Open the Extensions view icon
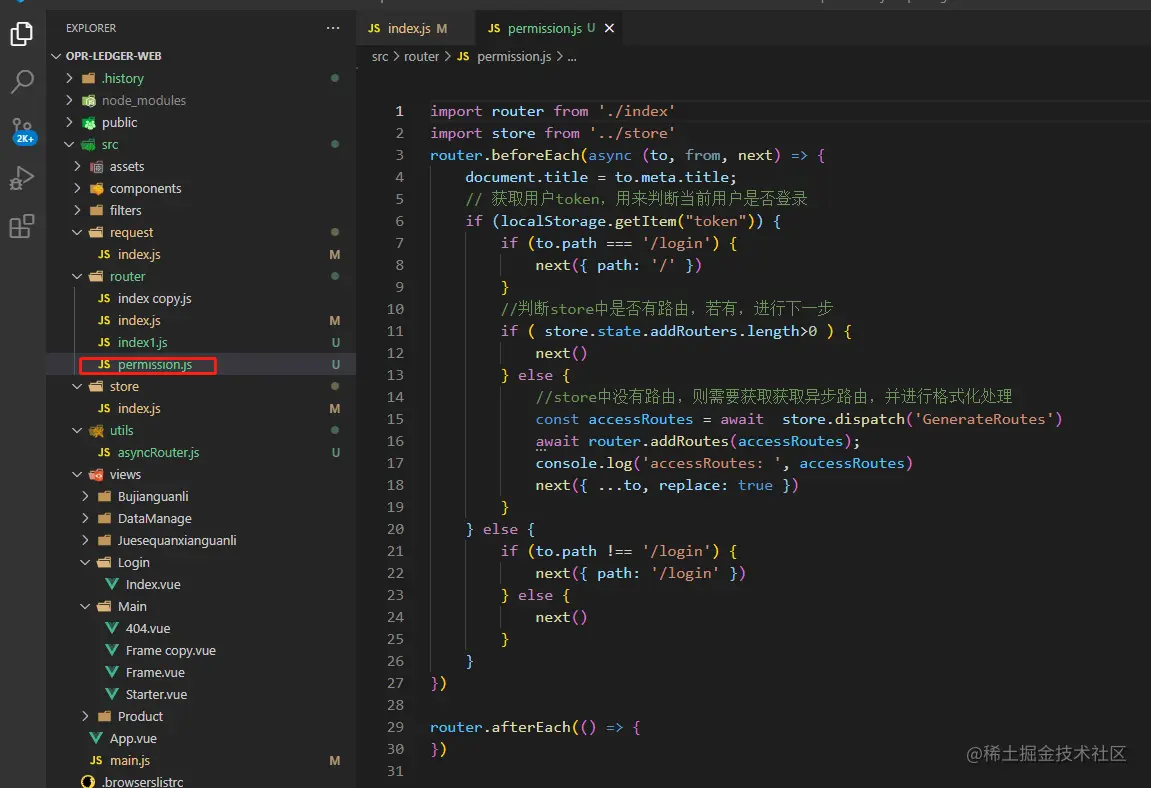This screenshot has width=1151, height=788. pyautogui.click(x=22, y=227)
